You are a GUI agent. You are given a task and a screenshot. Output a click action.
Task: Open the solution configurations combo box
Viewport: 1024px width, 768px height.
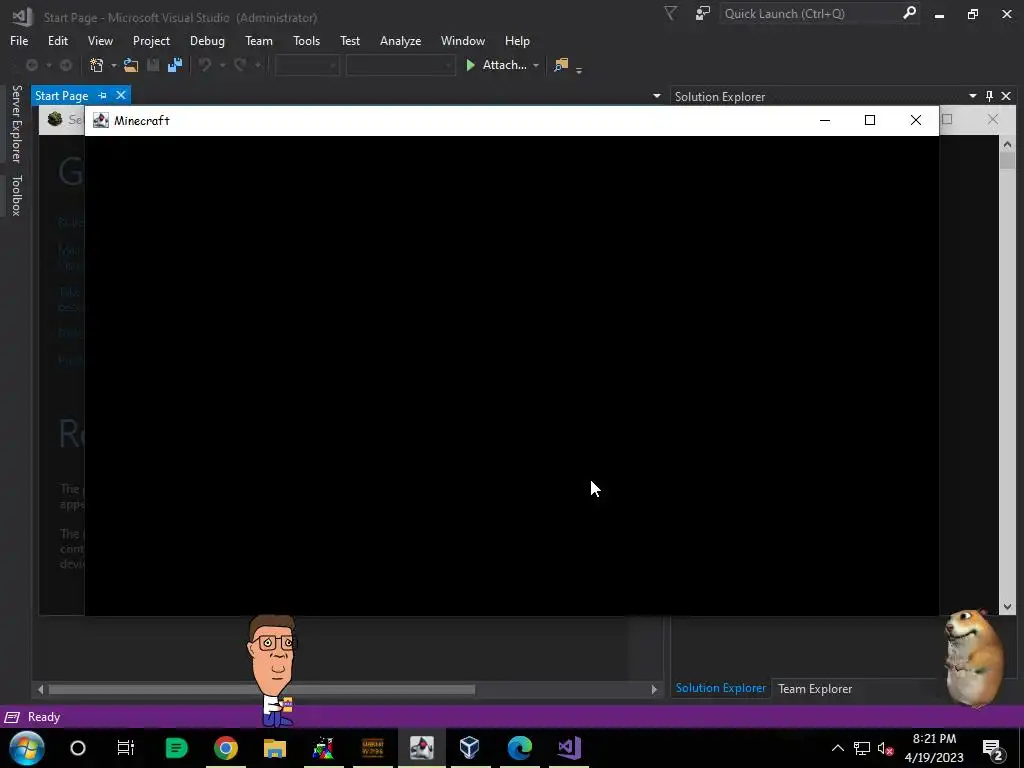pos(307,65)
